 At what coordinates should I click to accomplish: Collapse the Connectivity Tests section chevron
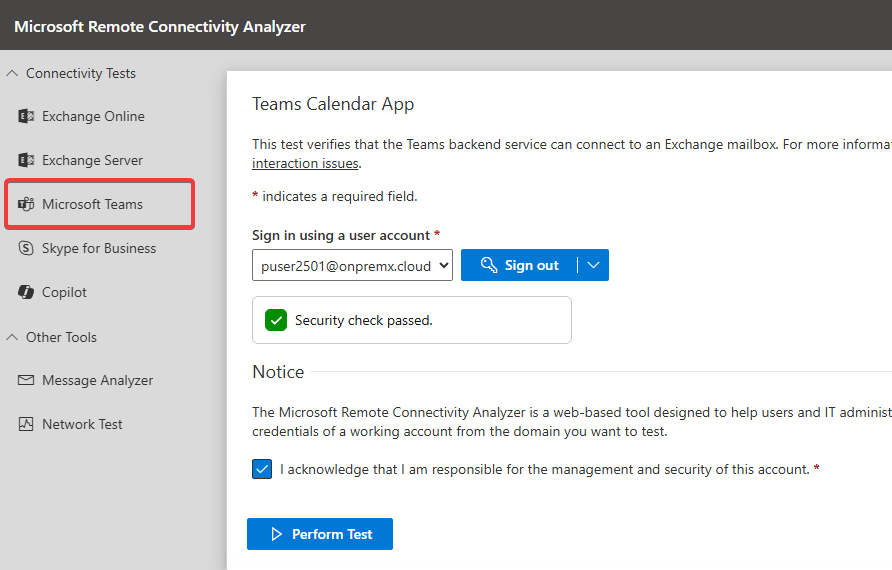[x=12, y=73]
